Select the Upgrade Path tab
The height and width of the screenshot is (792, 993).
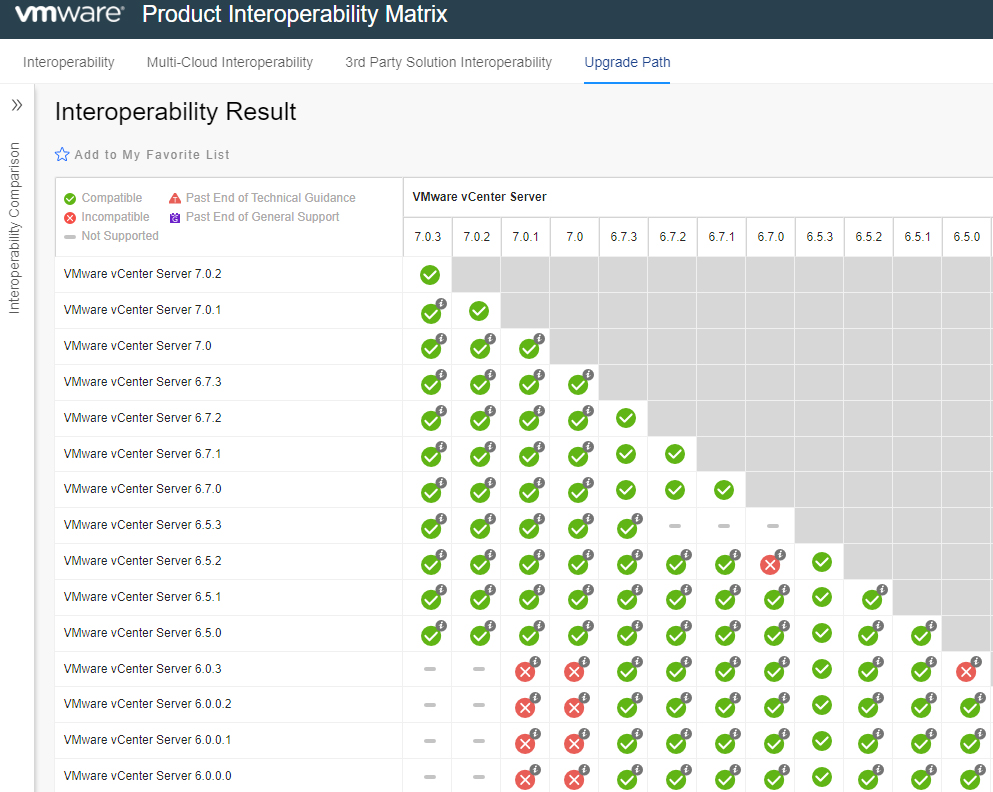tap(627, 62)
